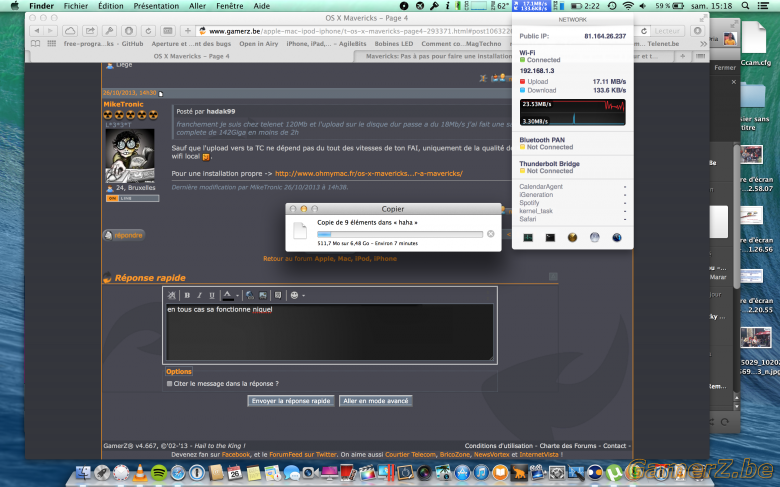Launch Spotify from the Dock
Screen dimensions: 780x487
(159, 473)
